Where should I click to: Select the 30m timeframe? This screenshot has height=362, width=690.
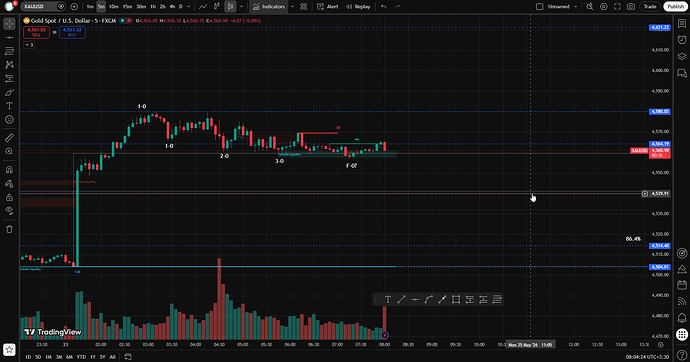[x=141, y=7]
